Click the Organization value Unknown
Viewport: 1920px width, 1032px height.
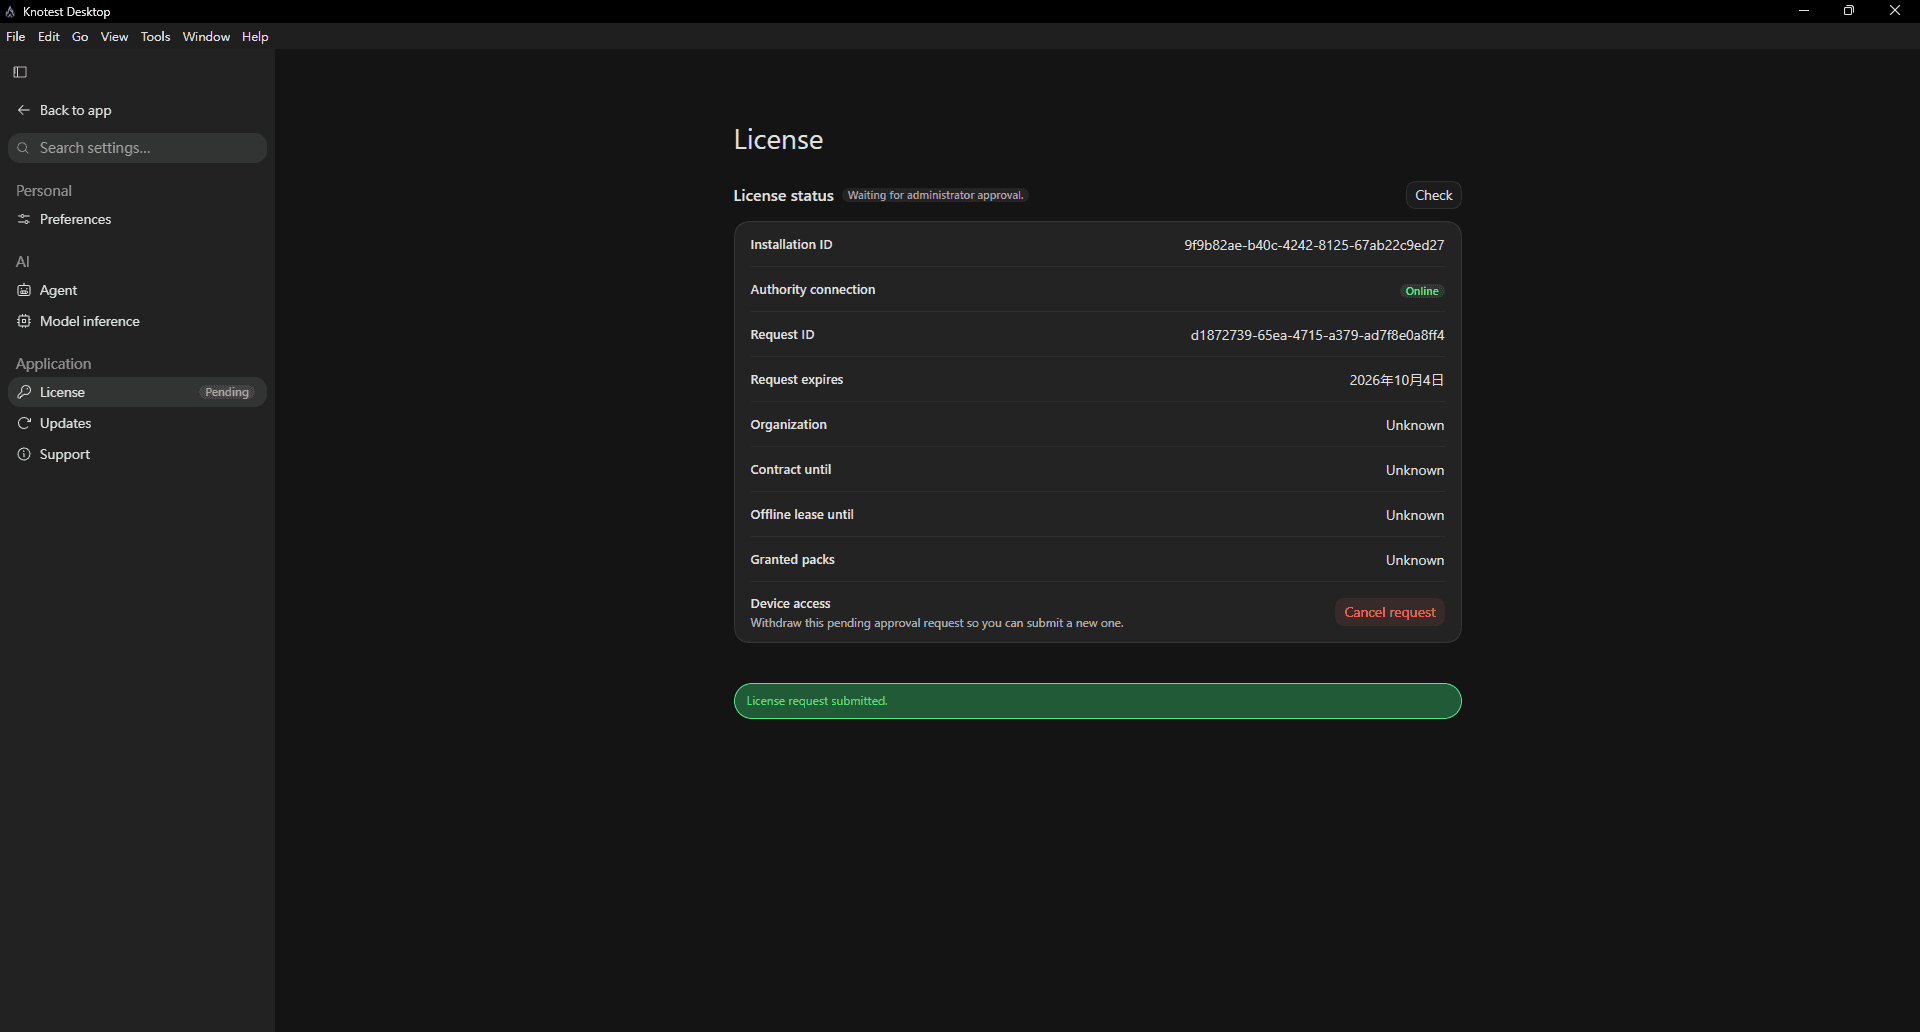pyautogui.click(x=1414, y=425)
